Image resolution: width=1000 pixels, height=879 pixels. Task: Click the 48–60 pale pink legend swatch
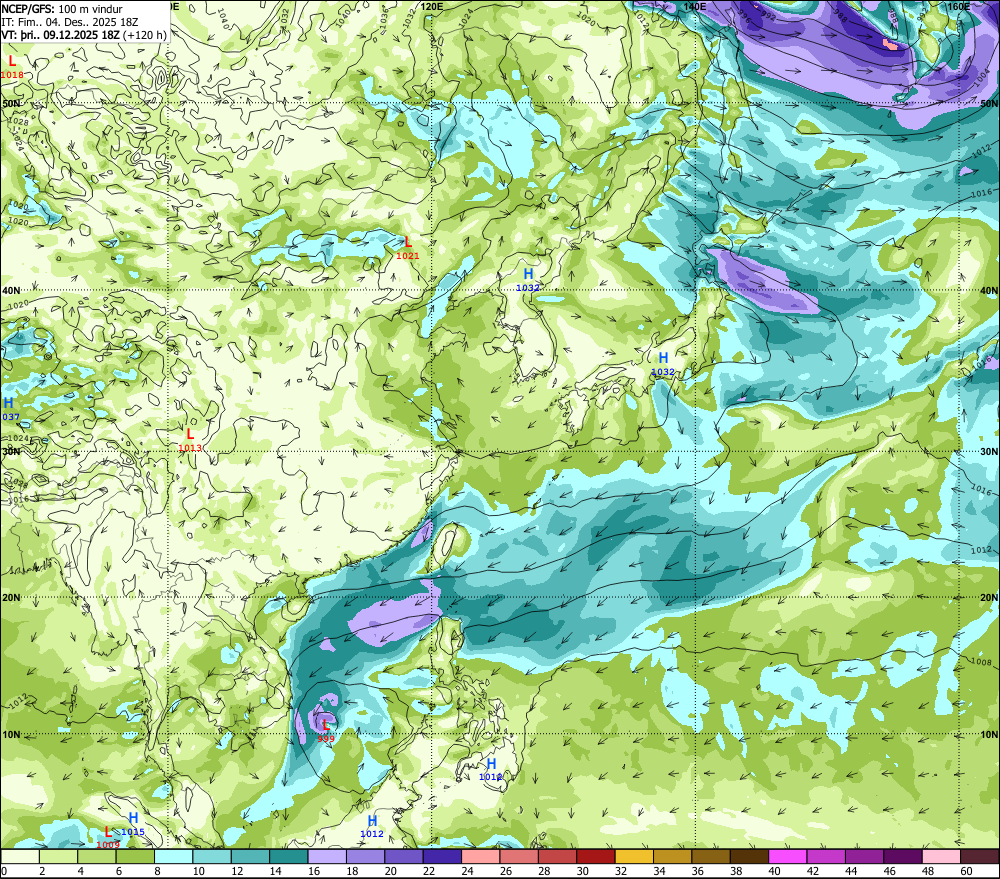click(x=941, y=856)
